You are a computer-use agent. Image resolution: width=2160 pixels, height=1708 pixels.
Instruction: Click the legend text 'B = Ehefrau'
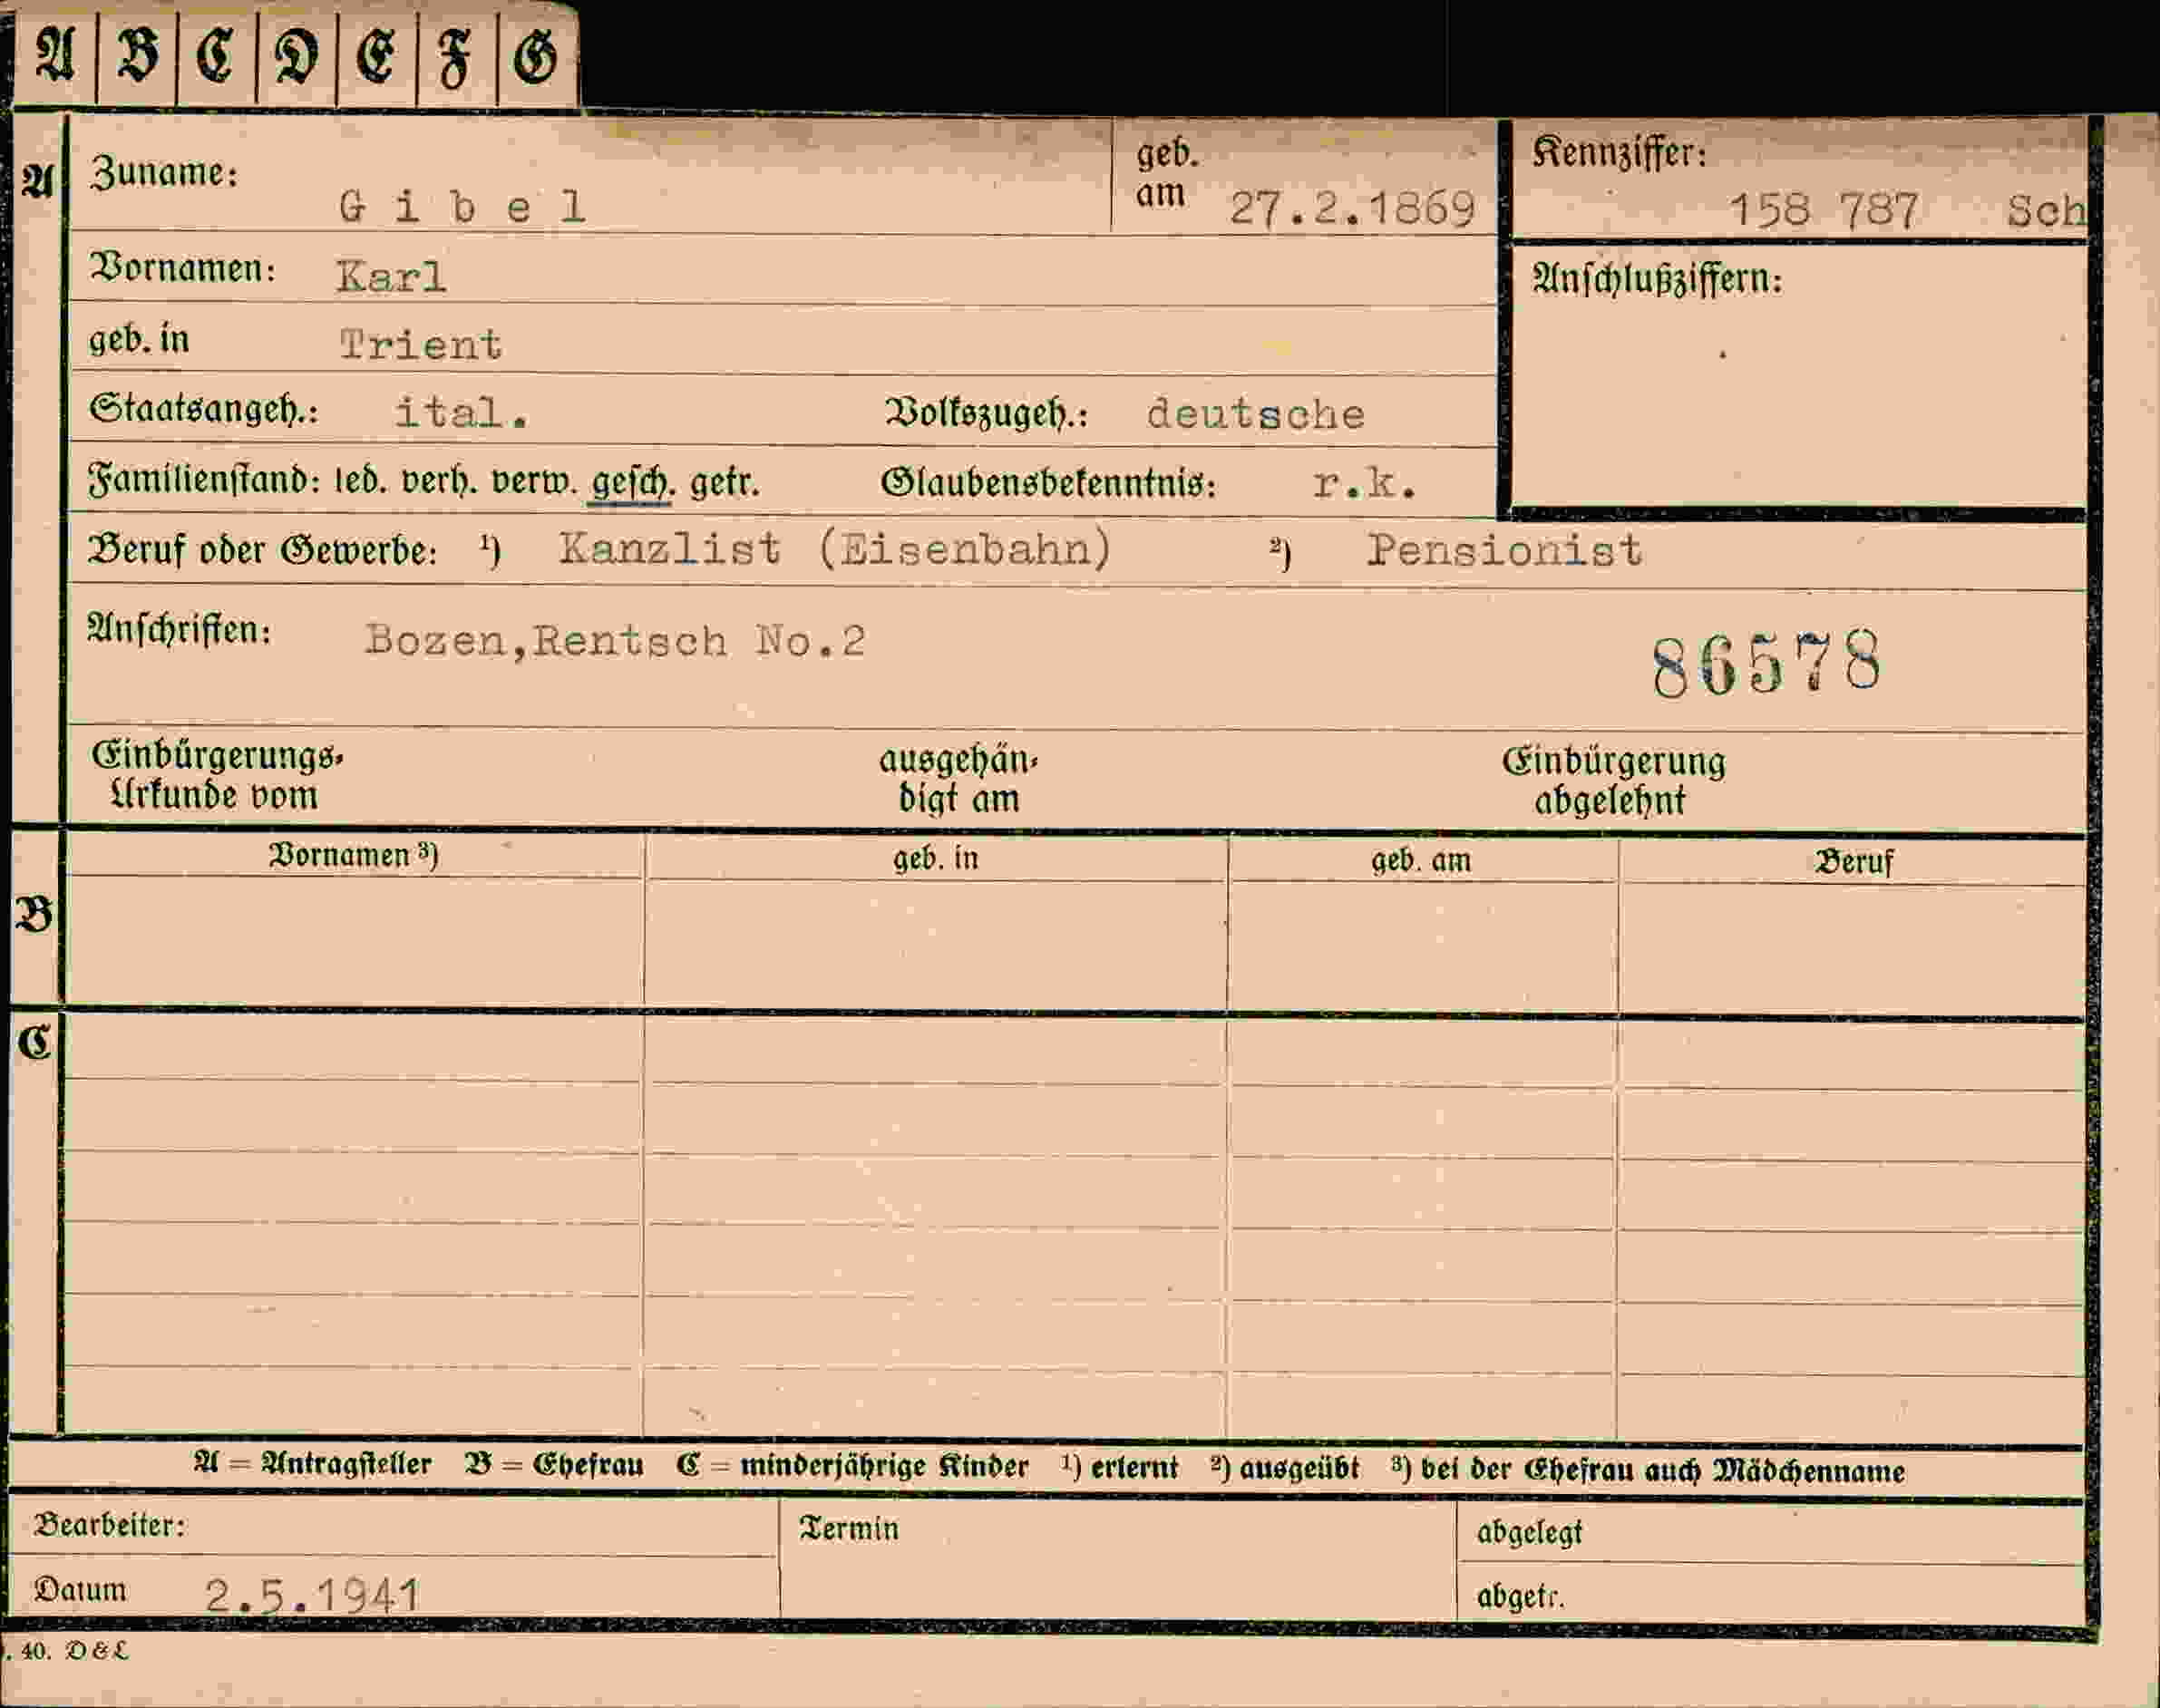554,1466
